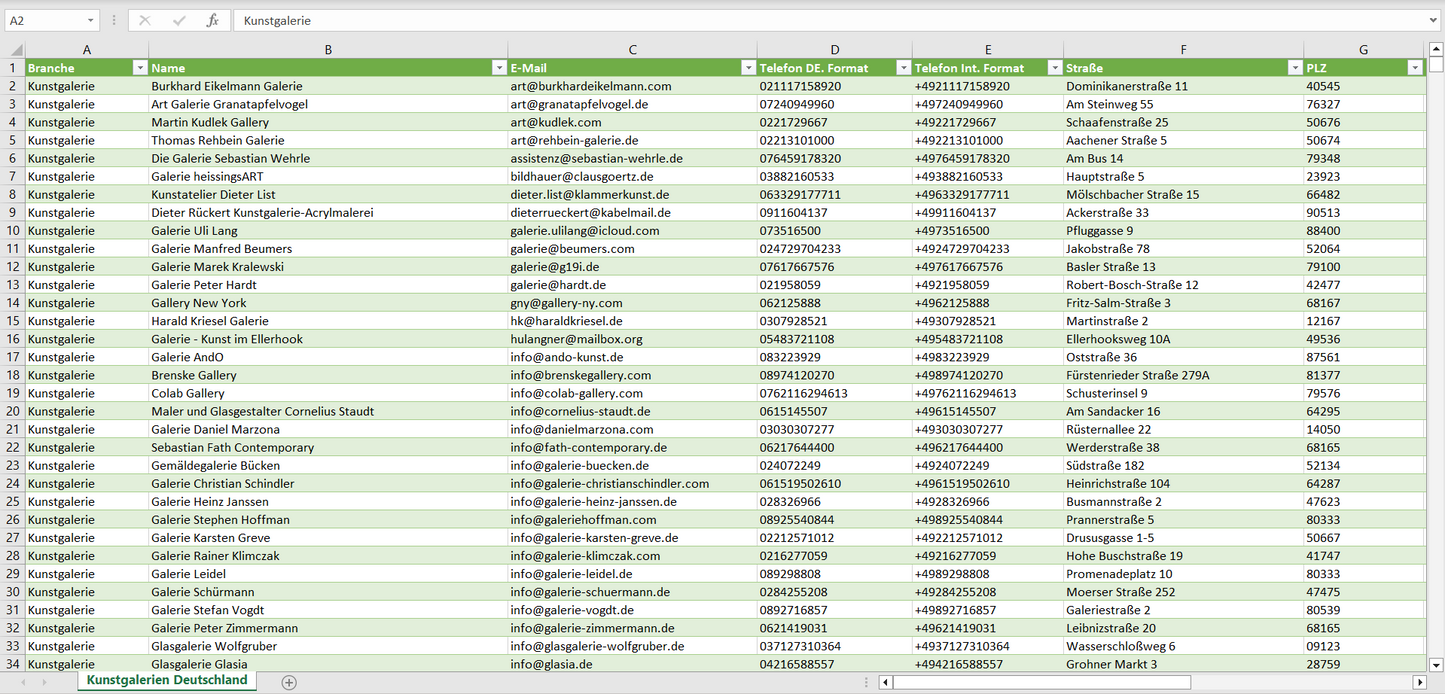Click the Enter checkmark formula bar icon

coord(179,20)
